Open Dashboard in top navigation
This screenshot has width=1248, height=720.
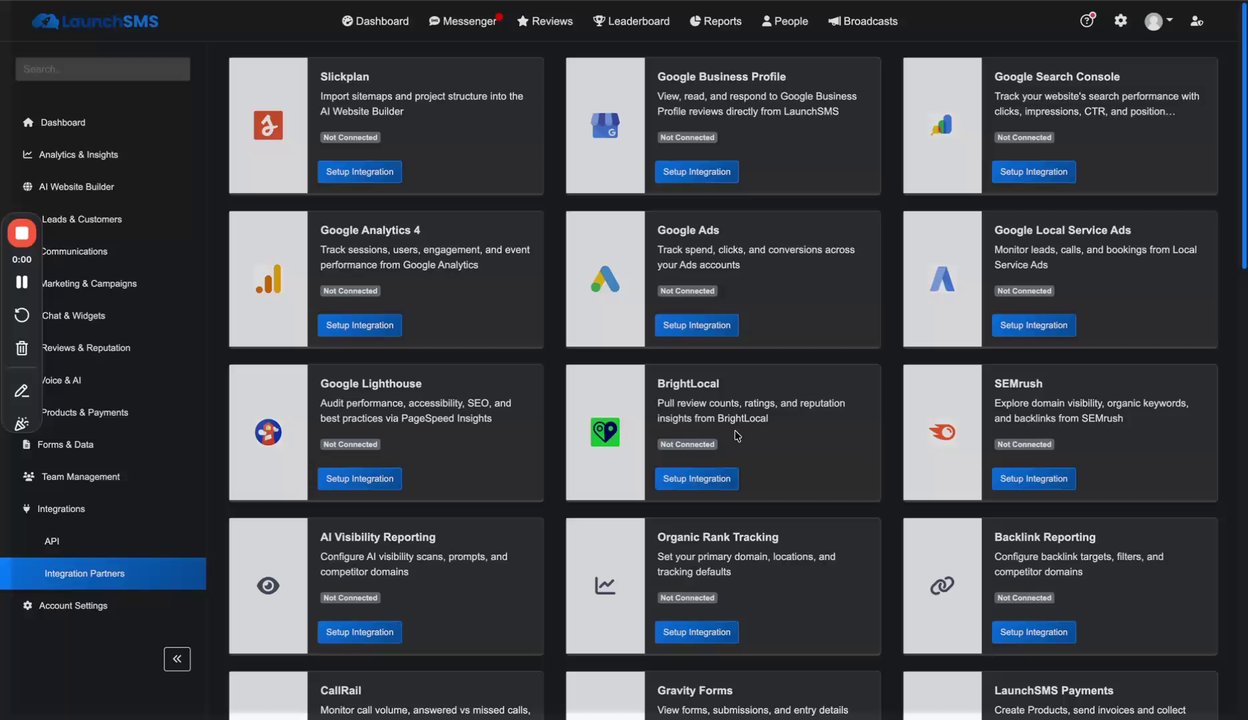coord(375,21)
